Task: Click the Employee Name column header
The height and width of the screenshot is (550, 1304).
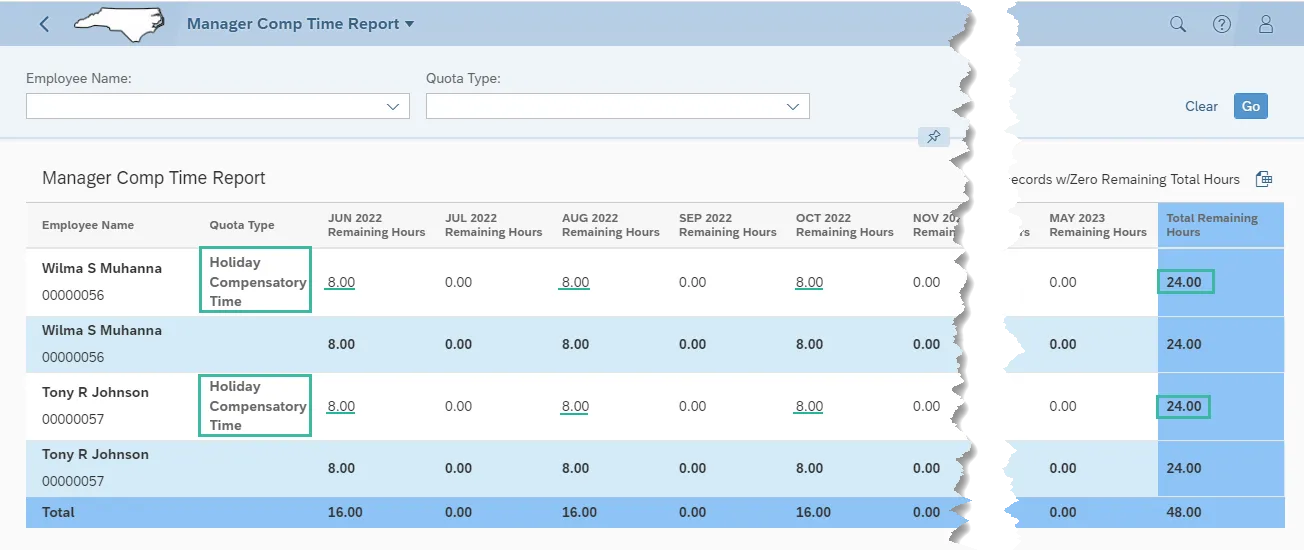Action: [x=88, y=225]
